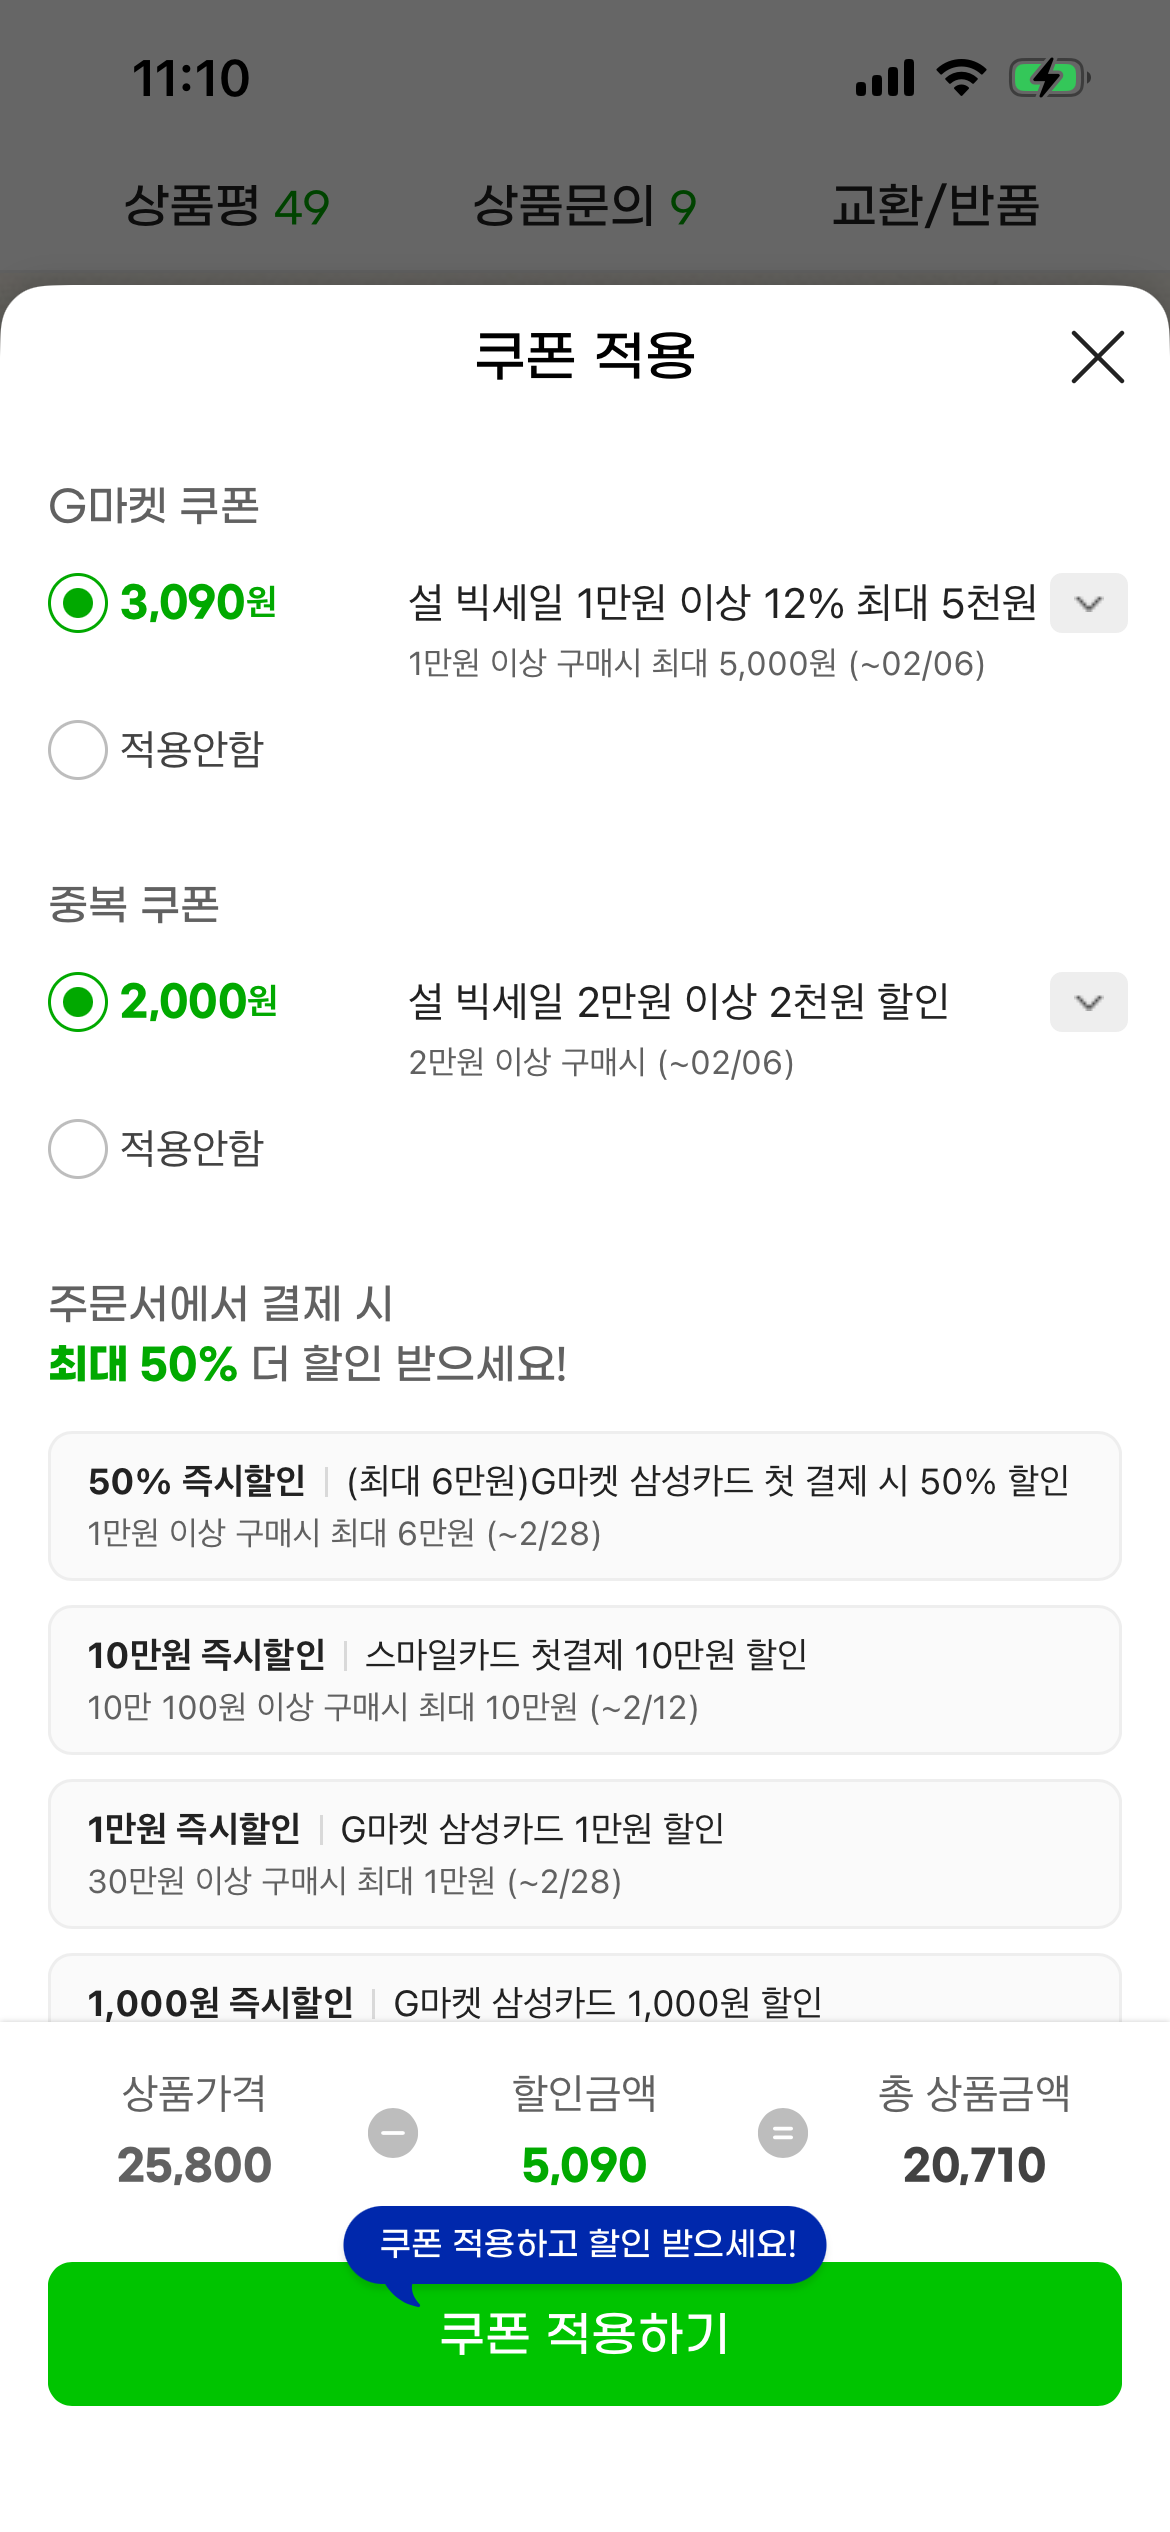Open the 상품평 49 tab
This screenshot has height=2532, width=1170.
coord(226,207)
